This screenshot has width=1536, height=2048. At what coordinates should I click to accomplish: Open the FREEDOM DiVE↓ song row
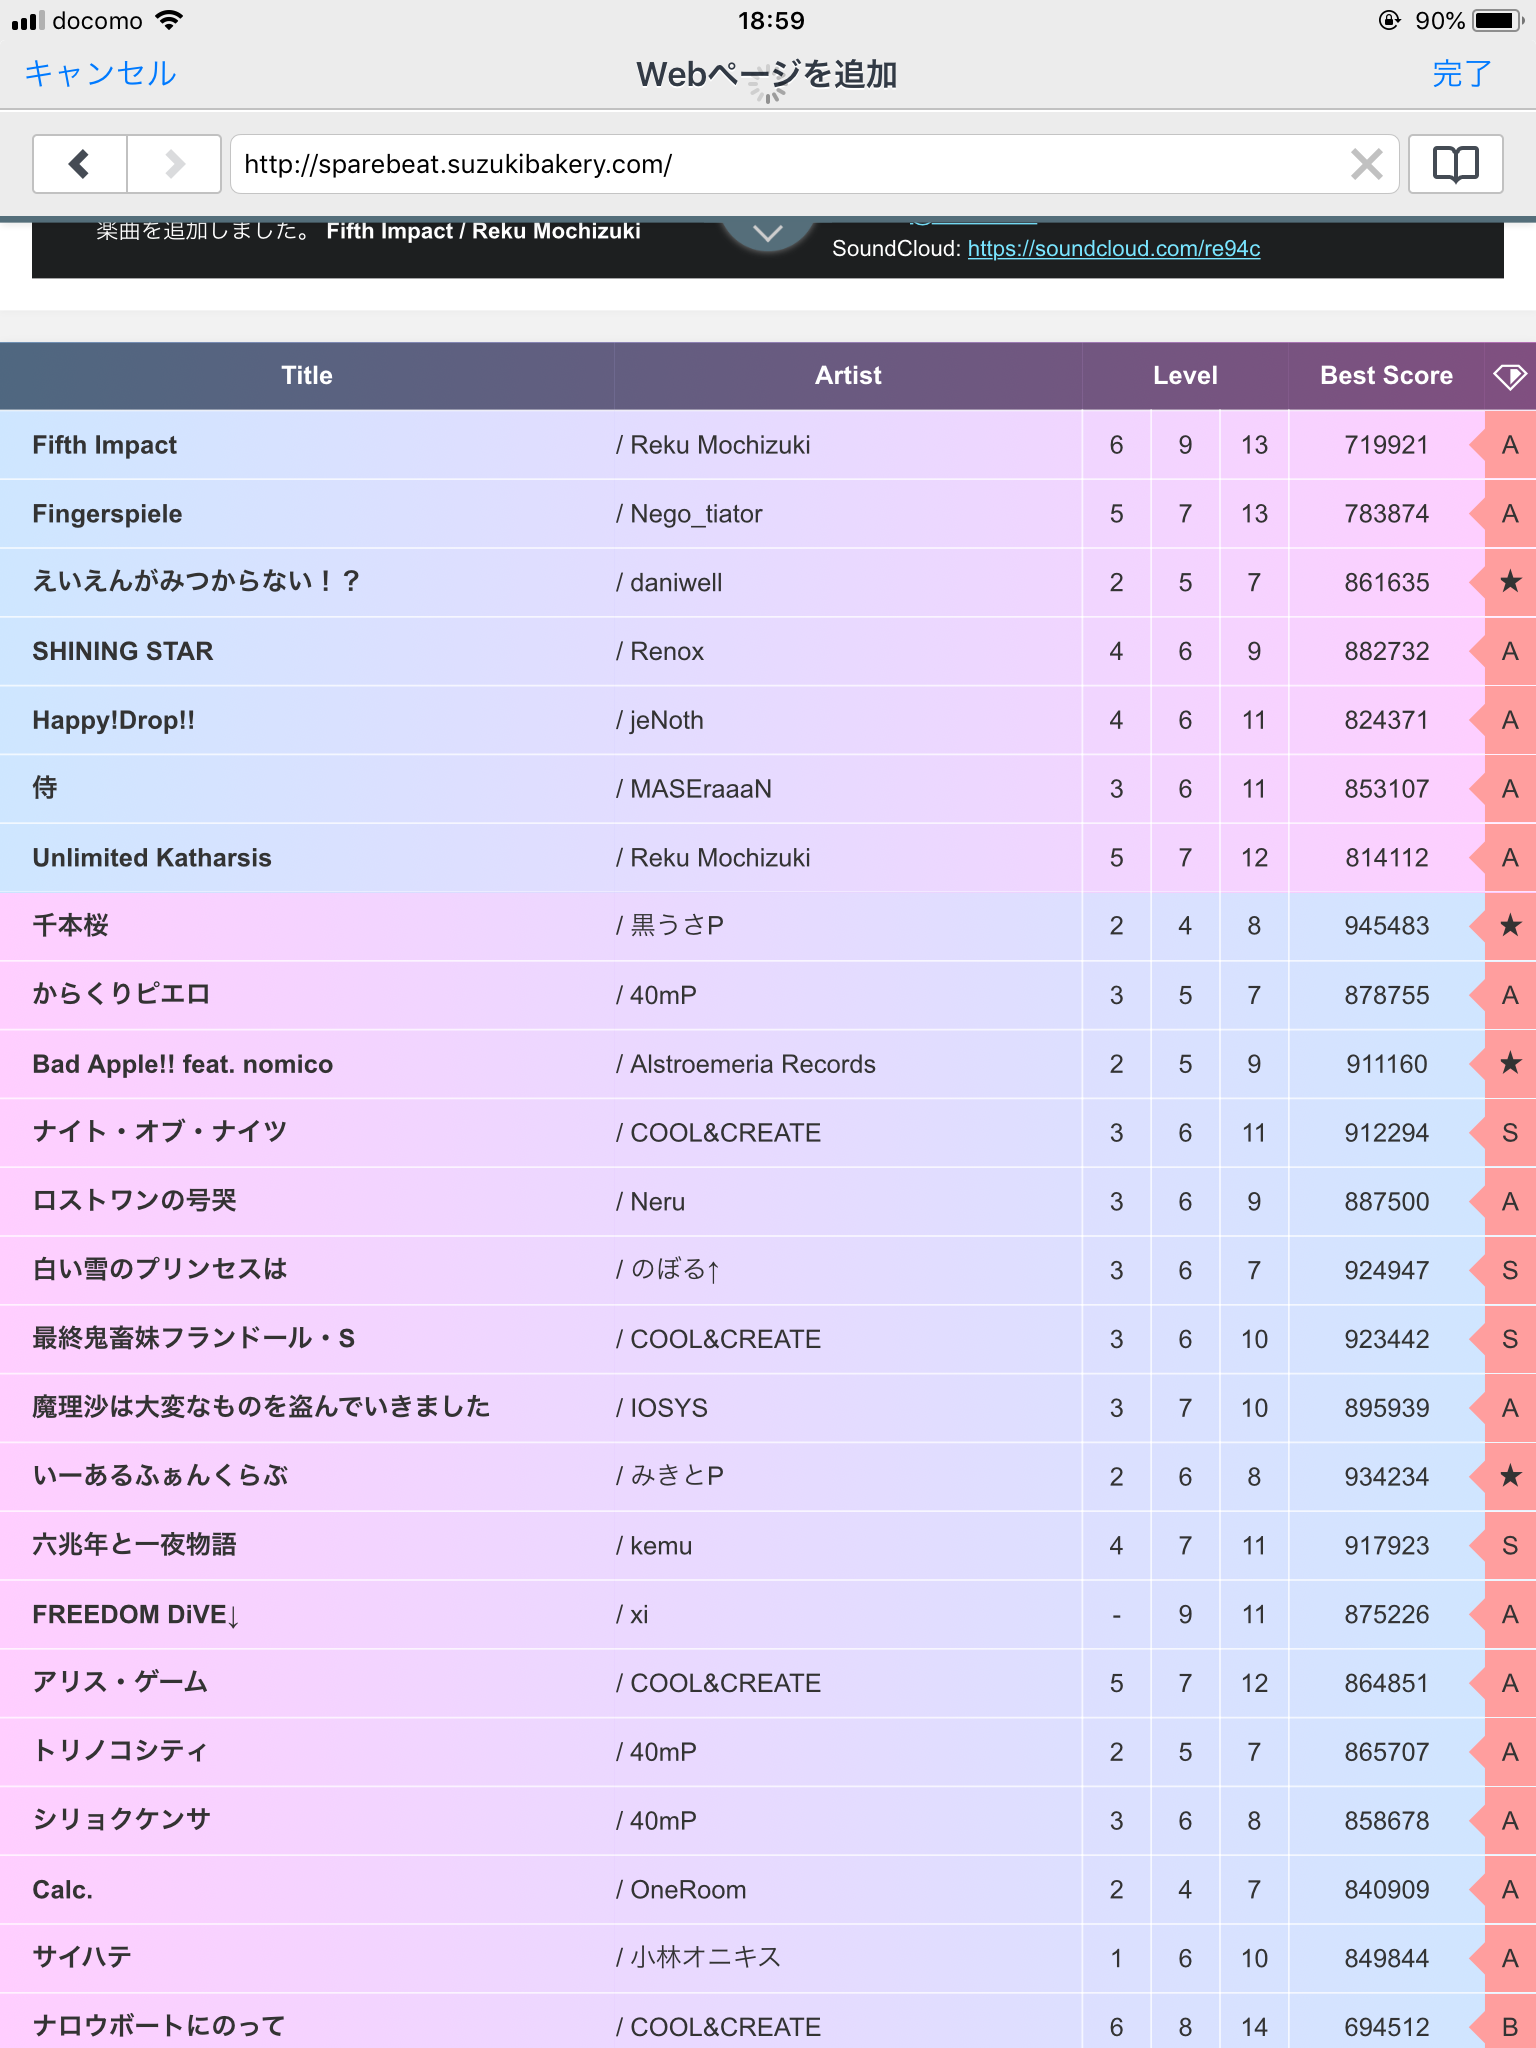[x=768, y=1614]
